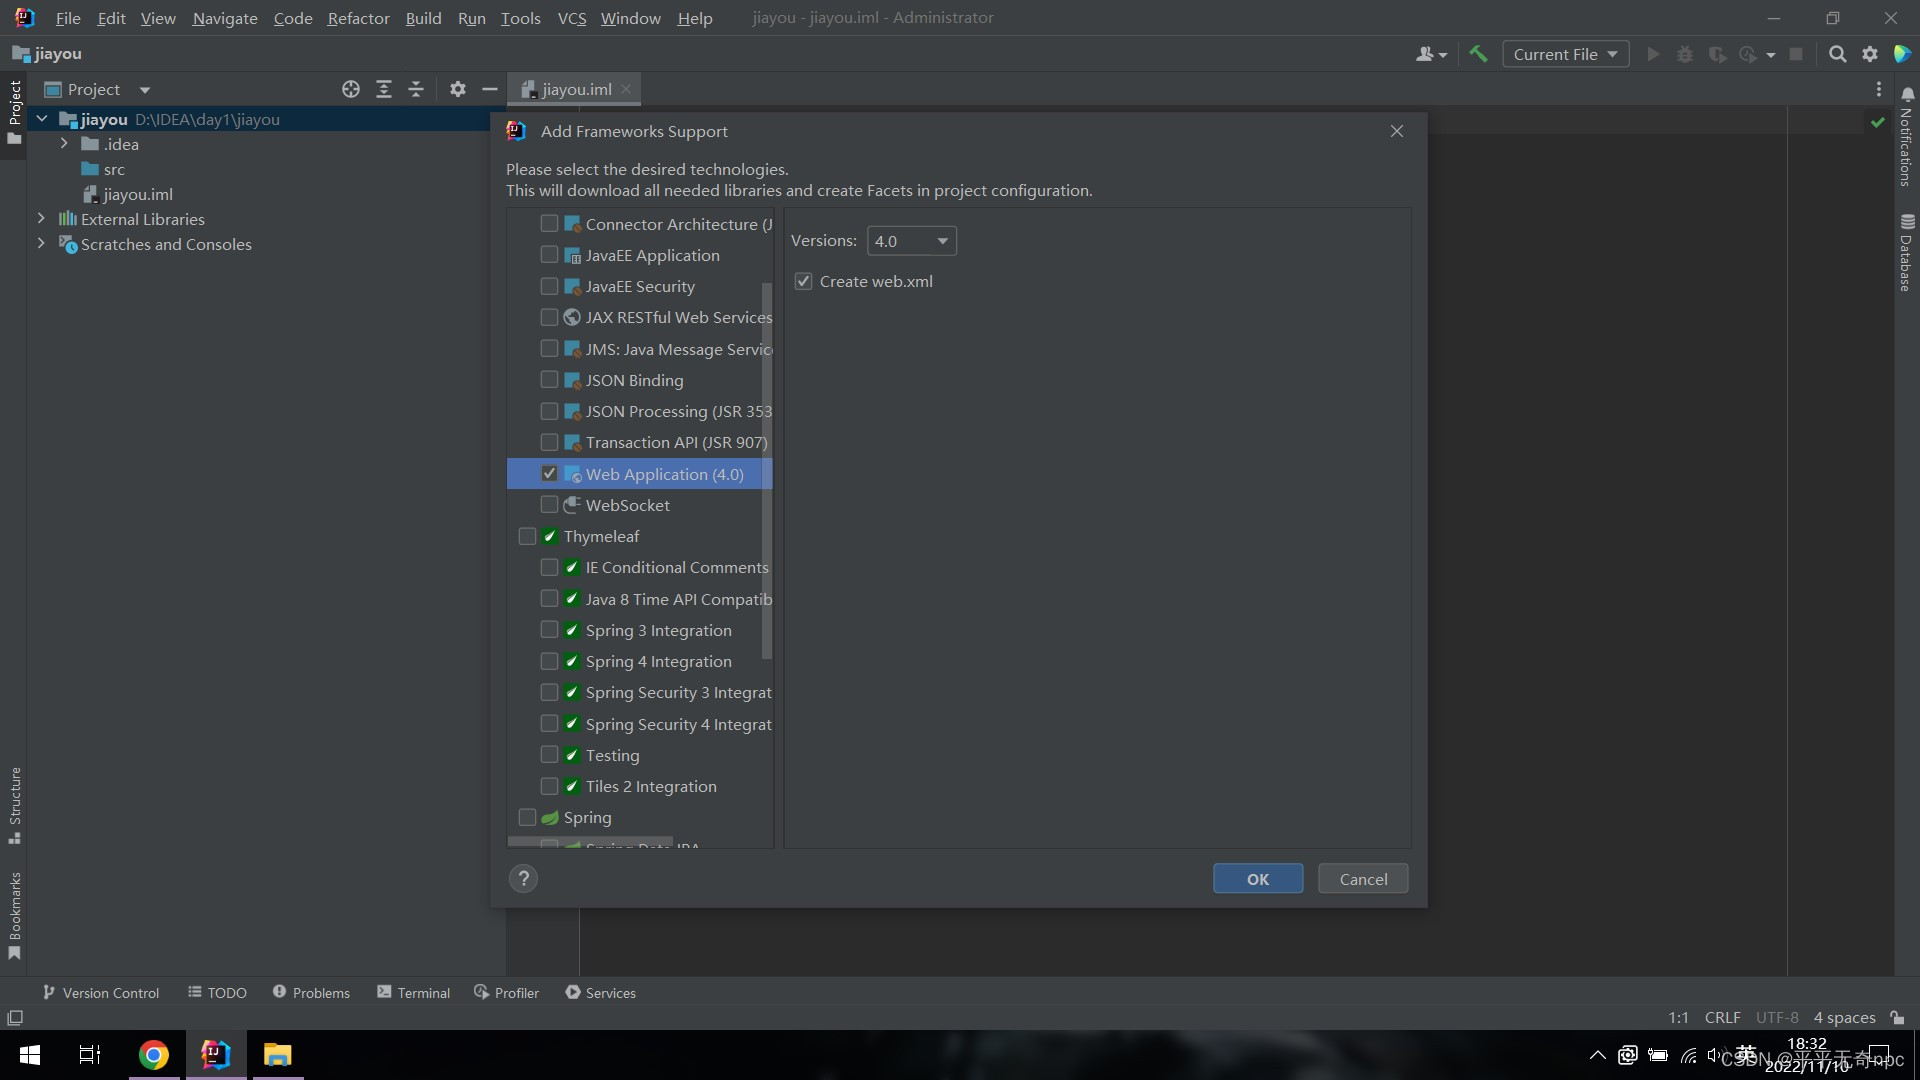This screenshot has height=1080, width=1920.
Task: Open the Build menu
Action: [423, 18]
